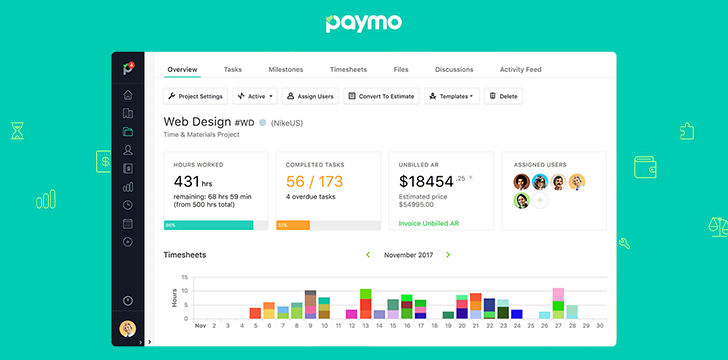This screenshot has height=360, width=728.
Task: Switch to the Overview tab
Action: click(182, 69)
